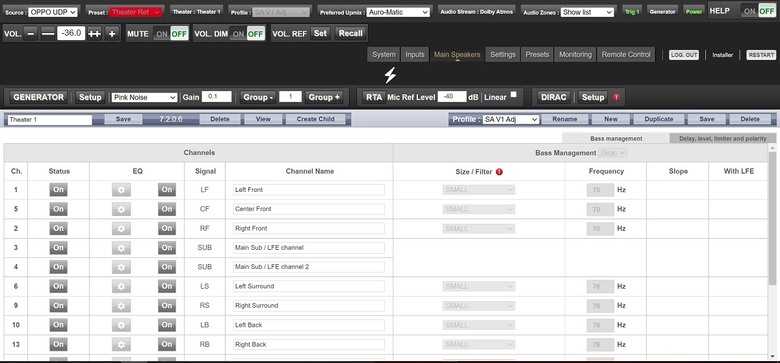Image resolution: width=780 pixels, height=363 pixels.
Task: Open the Preset dropdown showing Theater Ref
Action: (136, 12)
